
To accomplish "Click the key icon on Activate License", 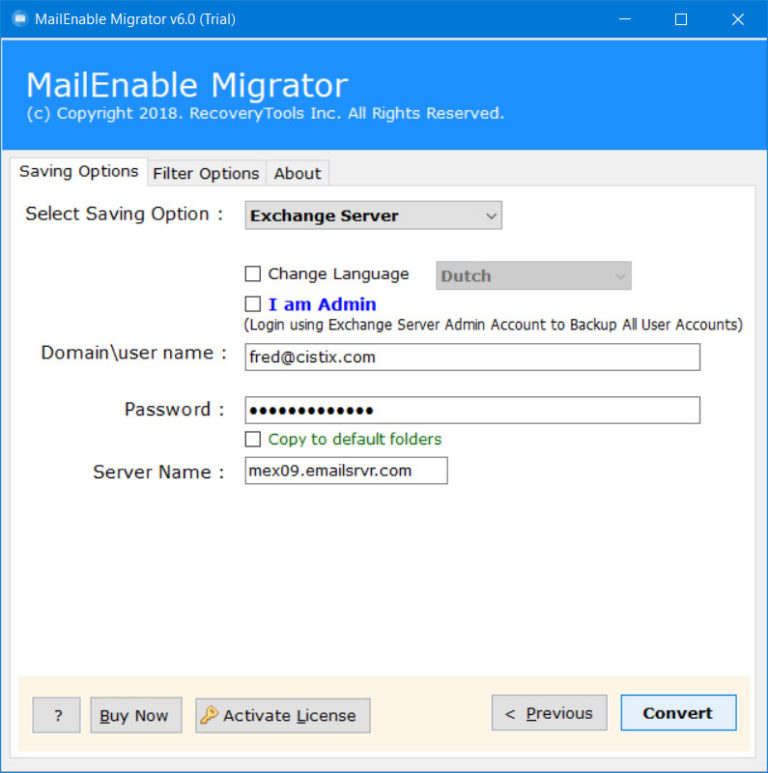I will tap(209, 715).
